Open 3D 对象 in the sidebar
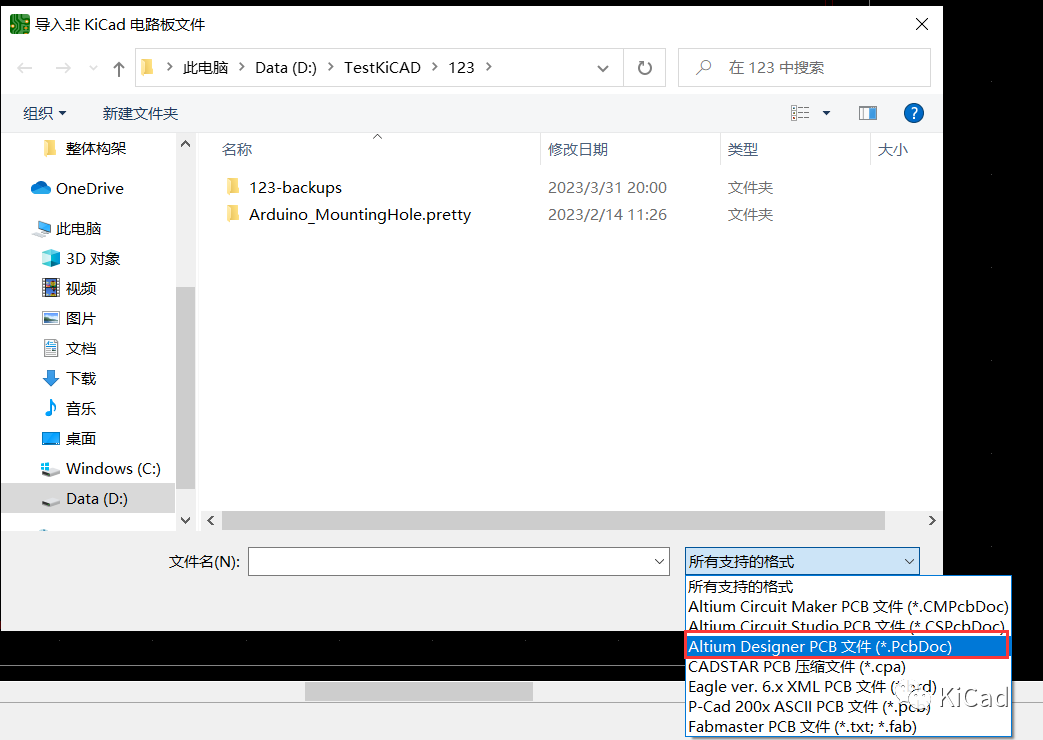1043x740 pixels. (x=92, y=259)
